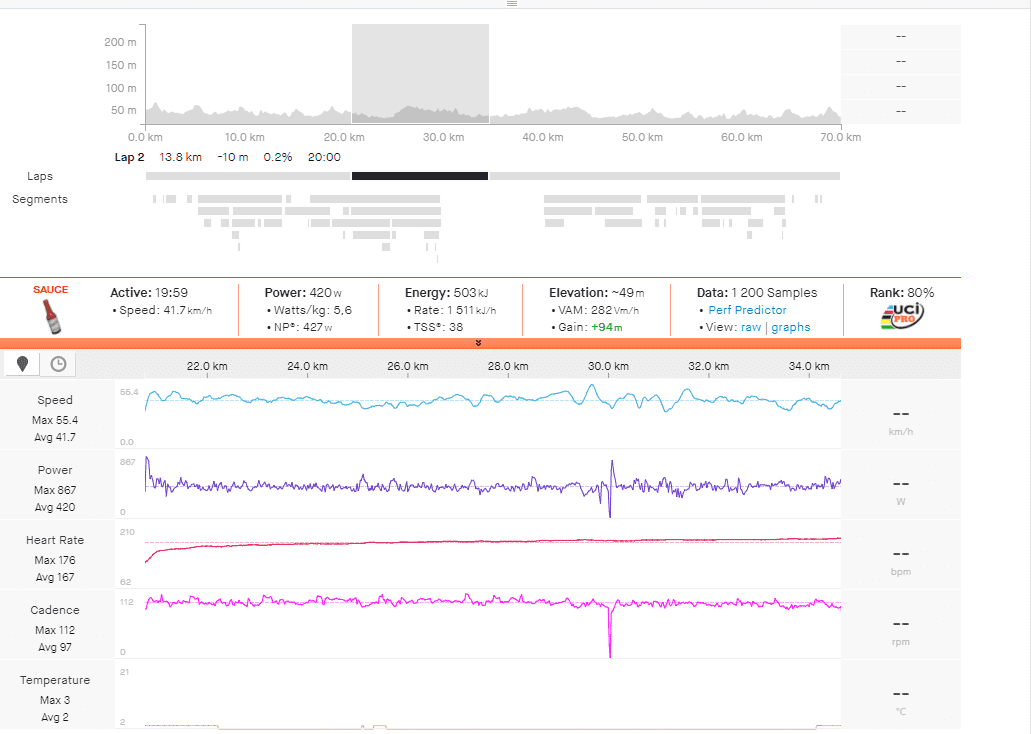Click the Energy: 503kJ stat

(446, 293)
